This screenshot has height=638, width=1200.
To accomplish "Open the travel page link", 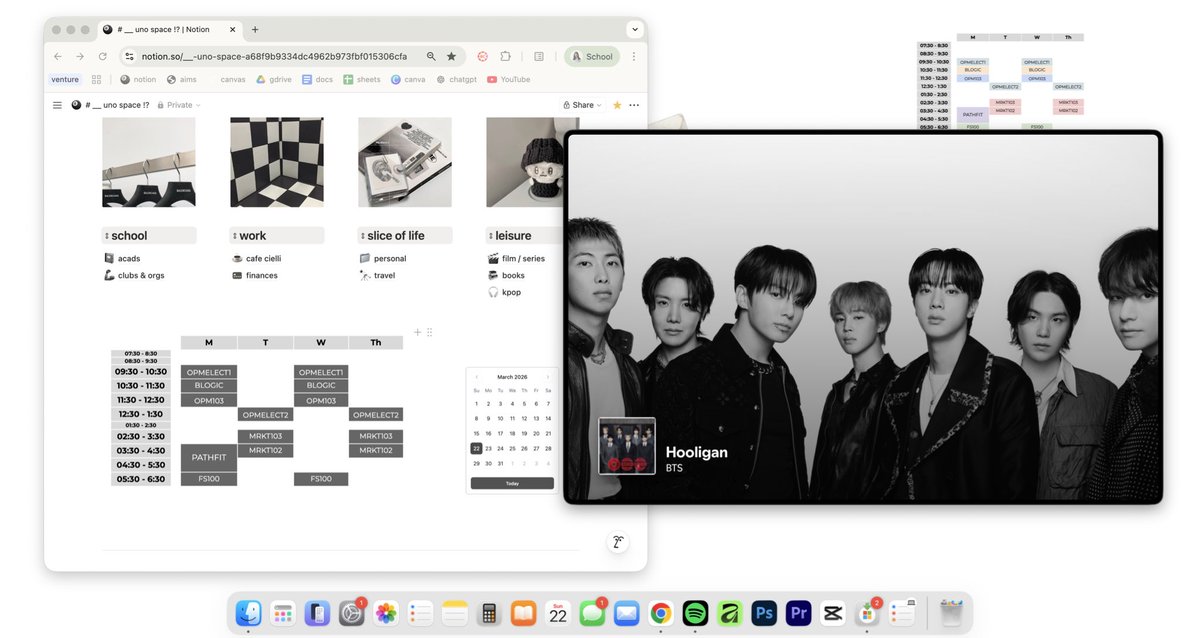I will 377,275.
